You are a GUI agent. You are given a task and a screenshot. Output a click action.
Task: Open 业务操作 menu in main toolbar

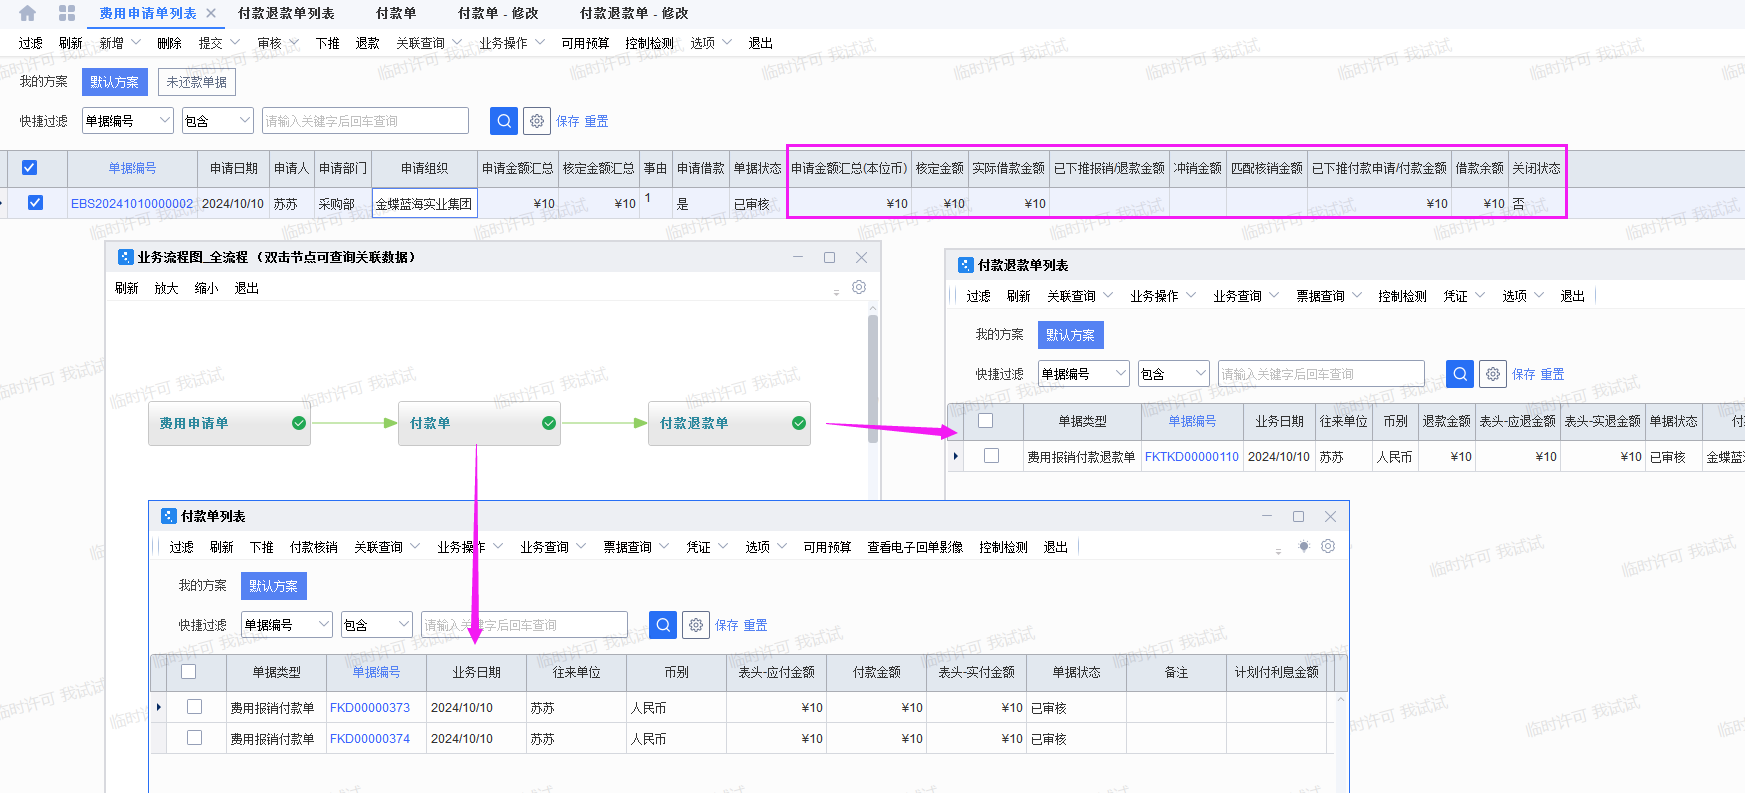click(x=512, y=43)
